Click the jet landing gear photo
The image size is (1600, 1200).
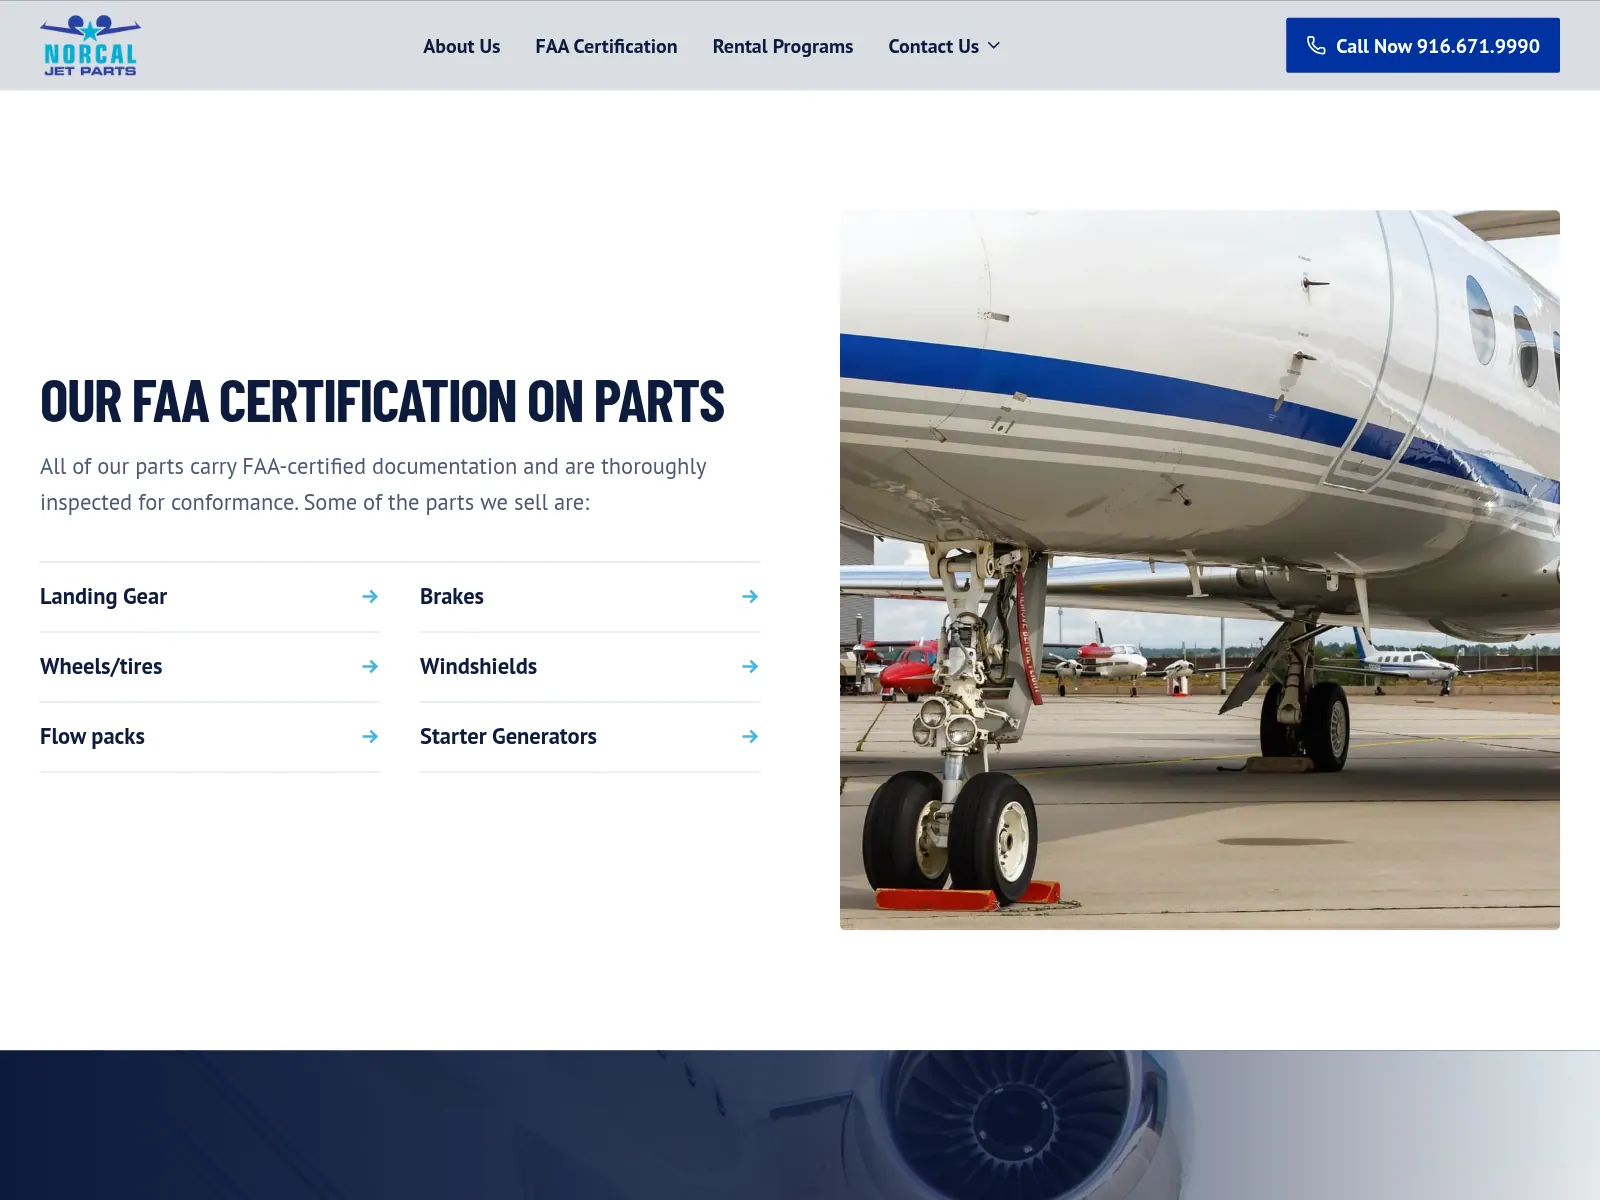point(1200,570)
